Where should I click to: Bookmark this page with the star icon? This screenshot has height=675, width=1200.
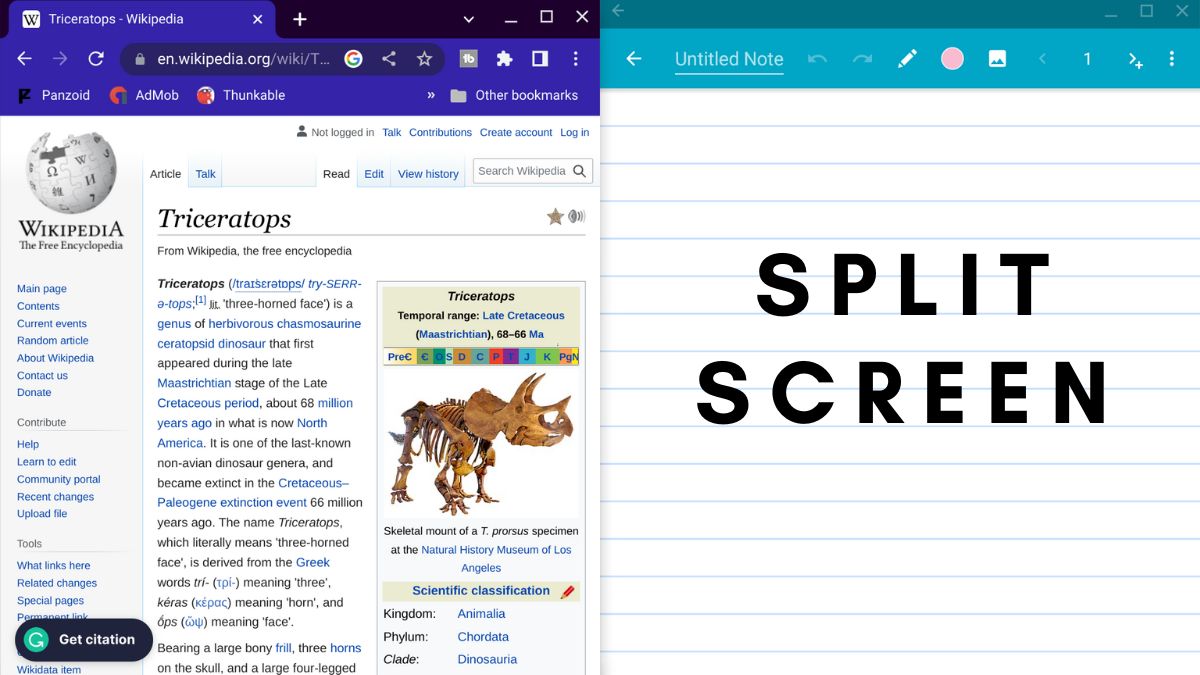point(424,59)
